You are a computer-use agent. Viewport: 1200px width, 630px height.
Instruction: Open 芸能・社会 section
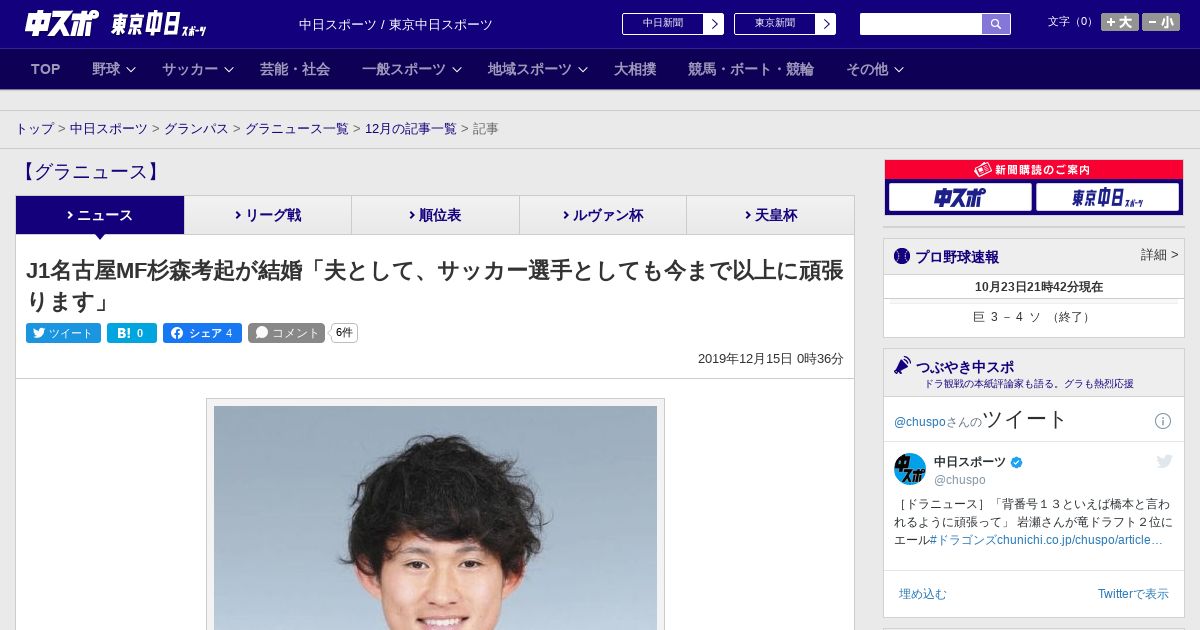tap(295, 69)
